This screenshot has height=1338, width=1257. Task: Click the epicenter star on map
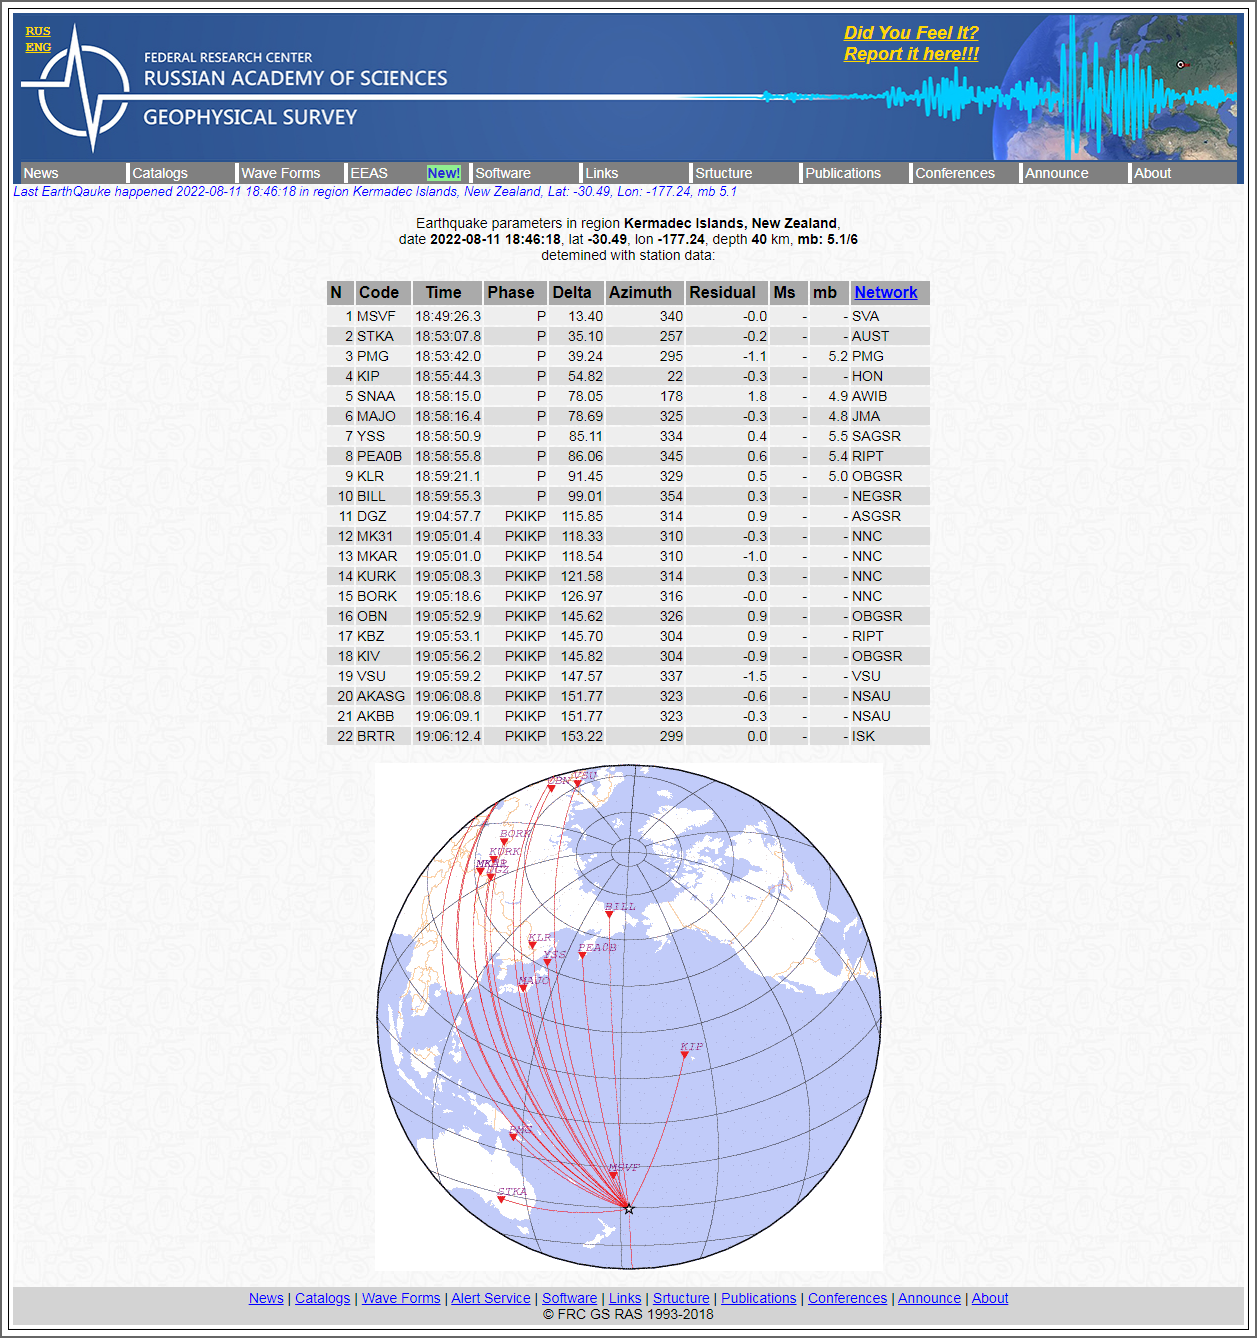(x=629, y=1209)
